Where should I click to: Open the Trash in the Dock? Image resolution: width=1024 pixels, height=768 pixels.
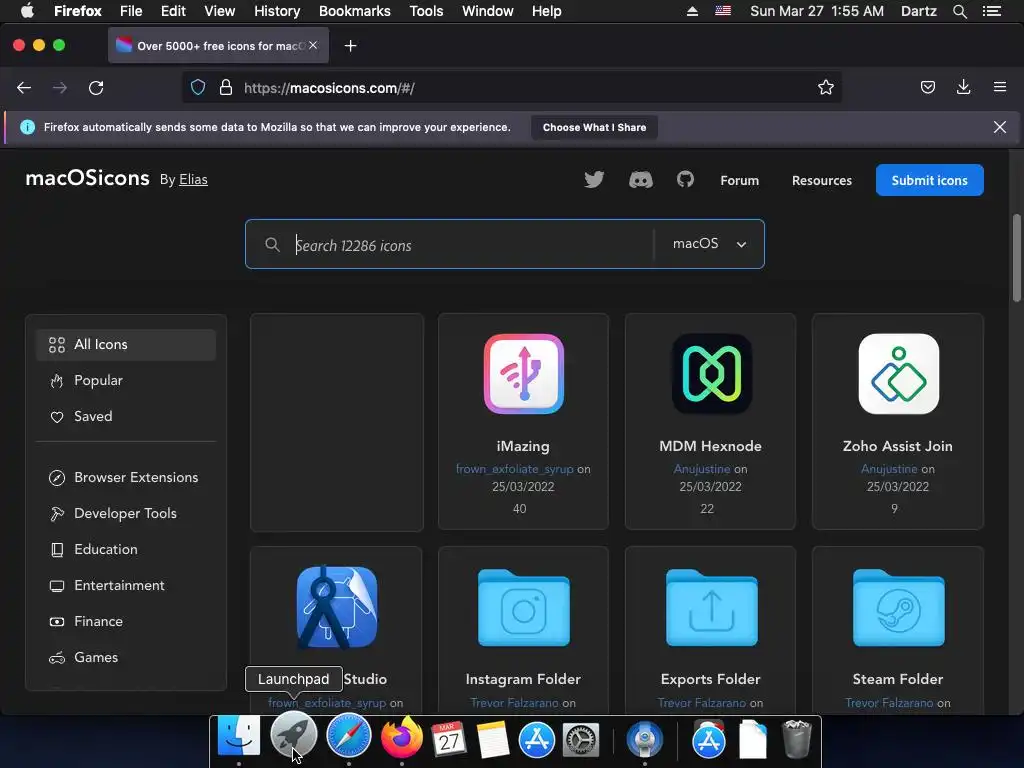[797, 739]
